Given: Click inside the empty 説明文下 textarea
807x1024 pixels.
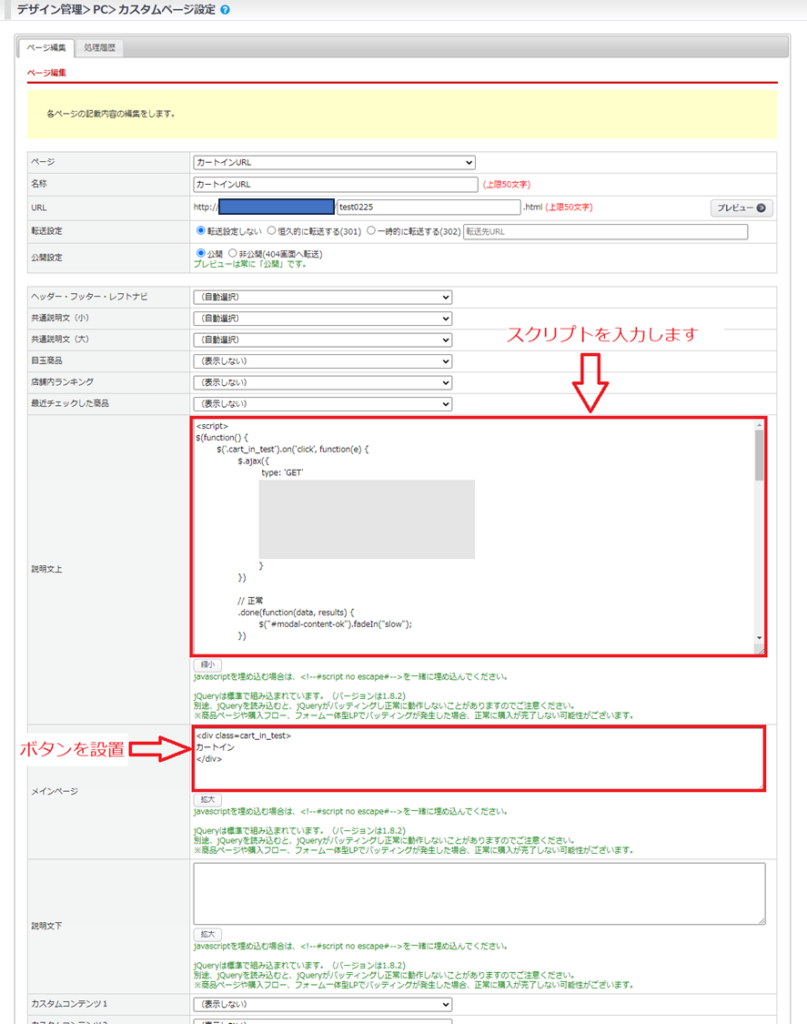Looking at the screenshot, I should tap(479, 893).
